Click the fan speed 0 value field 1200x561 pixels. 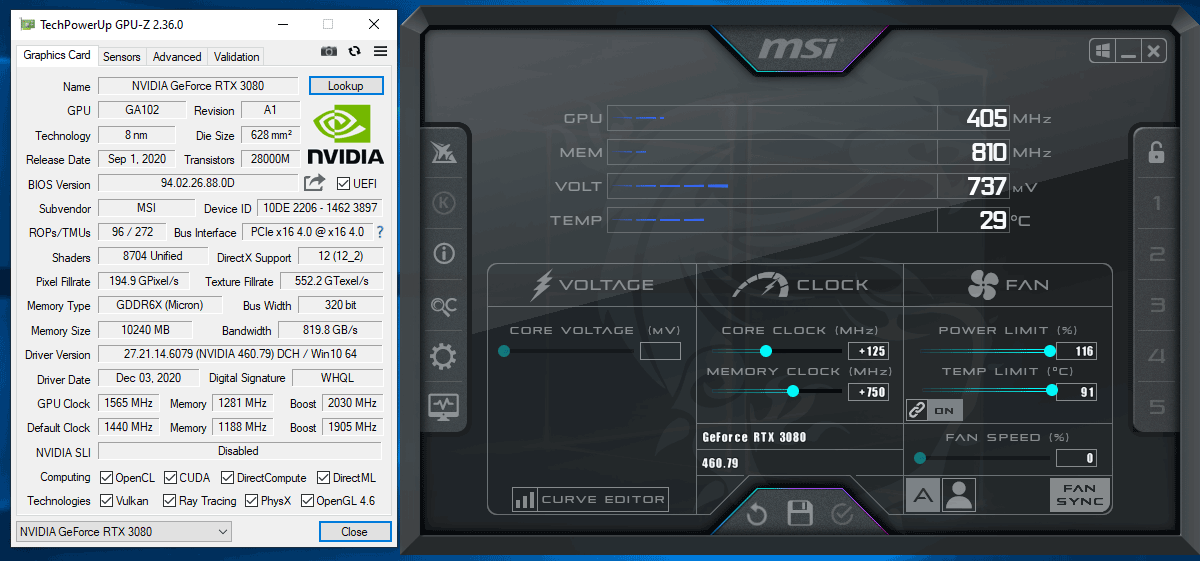(1077, 459)
